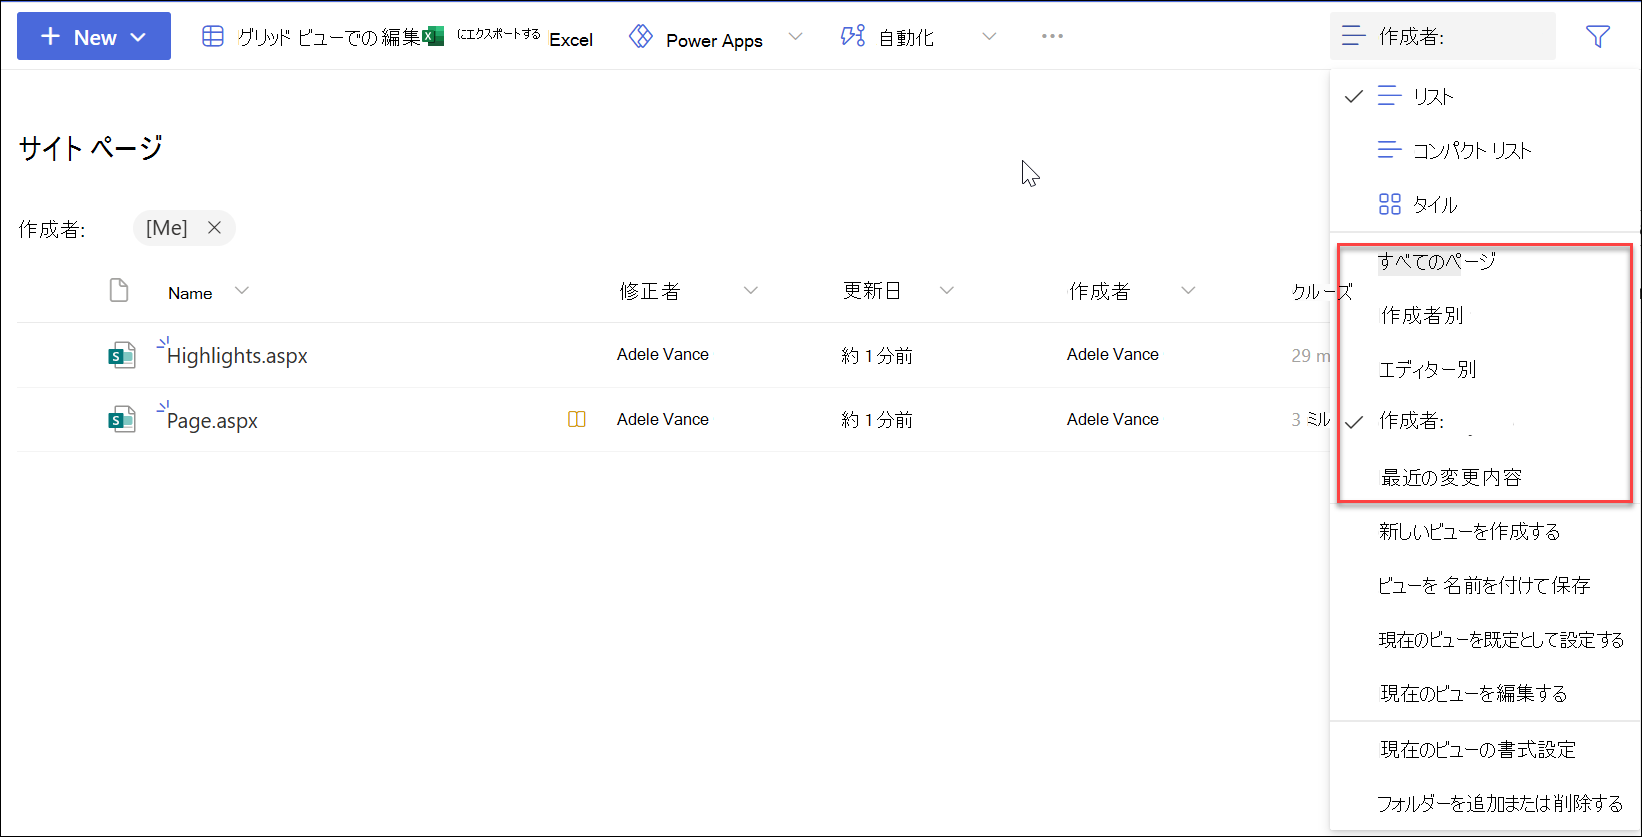This screenshot has width=1642, height=837.
Task: Click 修正者 Adele Vance in Highlights.aspx row
Action: (x=663, y=354)
